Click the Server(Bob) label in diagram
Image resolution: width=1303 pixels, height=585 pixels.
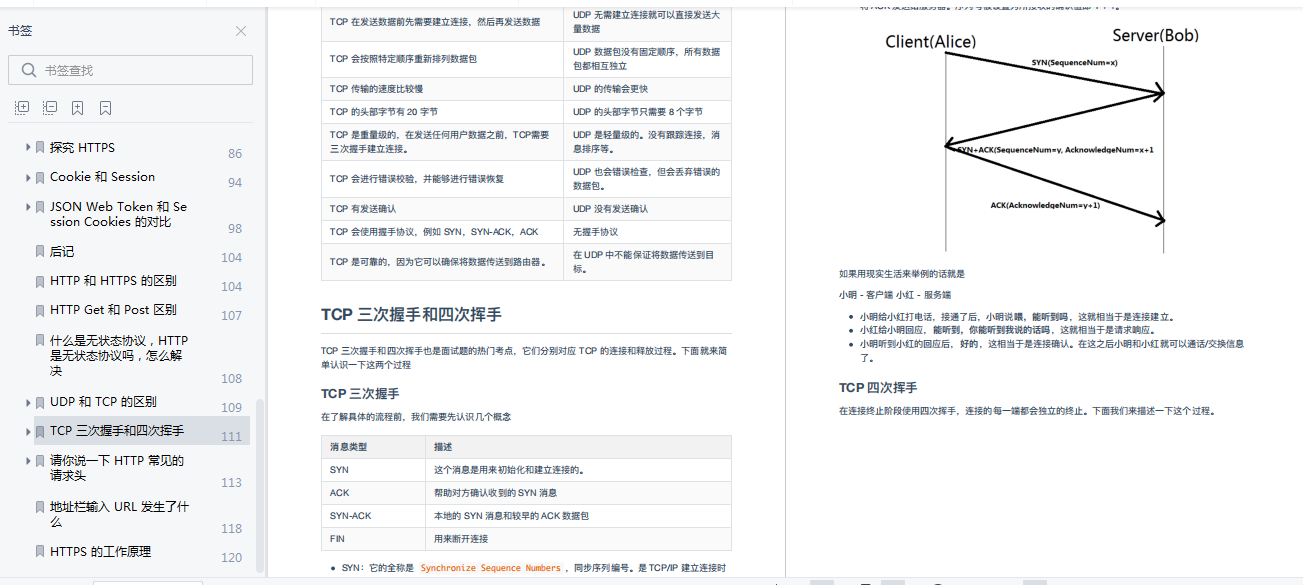click(1155, 35)
